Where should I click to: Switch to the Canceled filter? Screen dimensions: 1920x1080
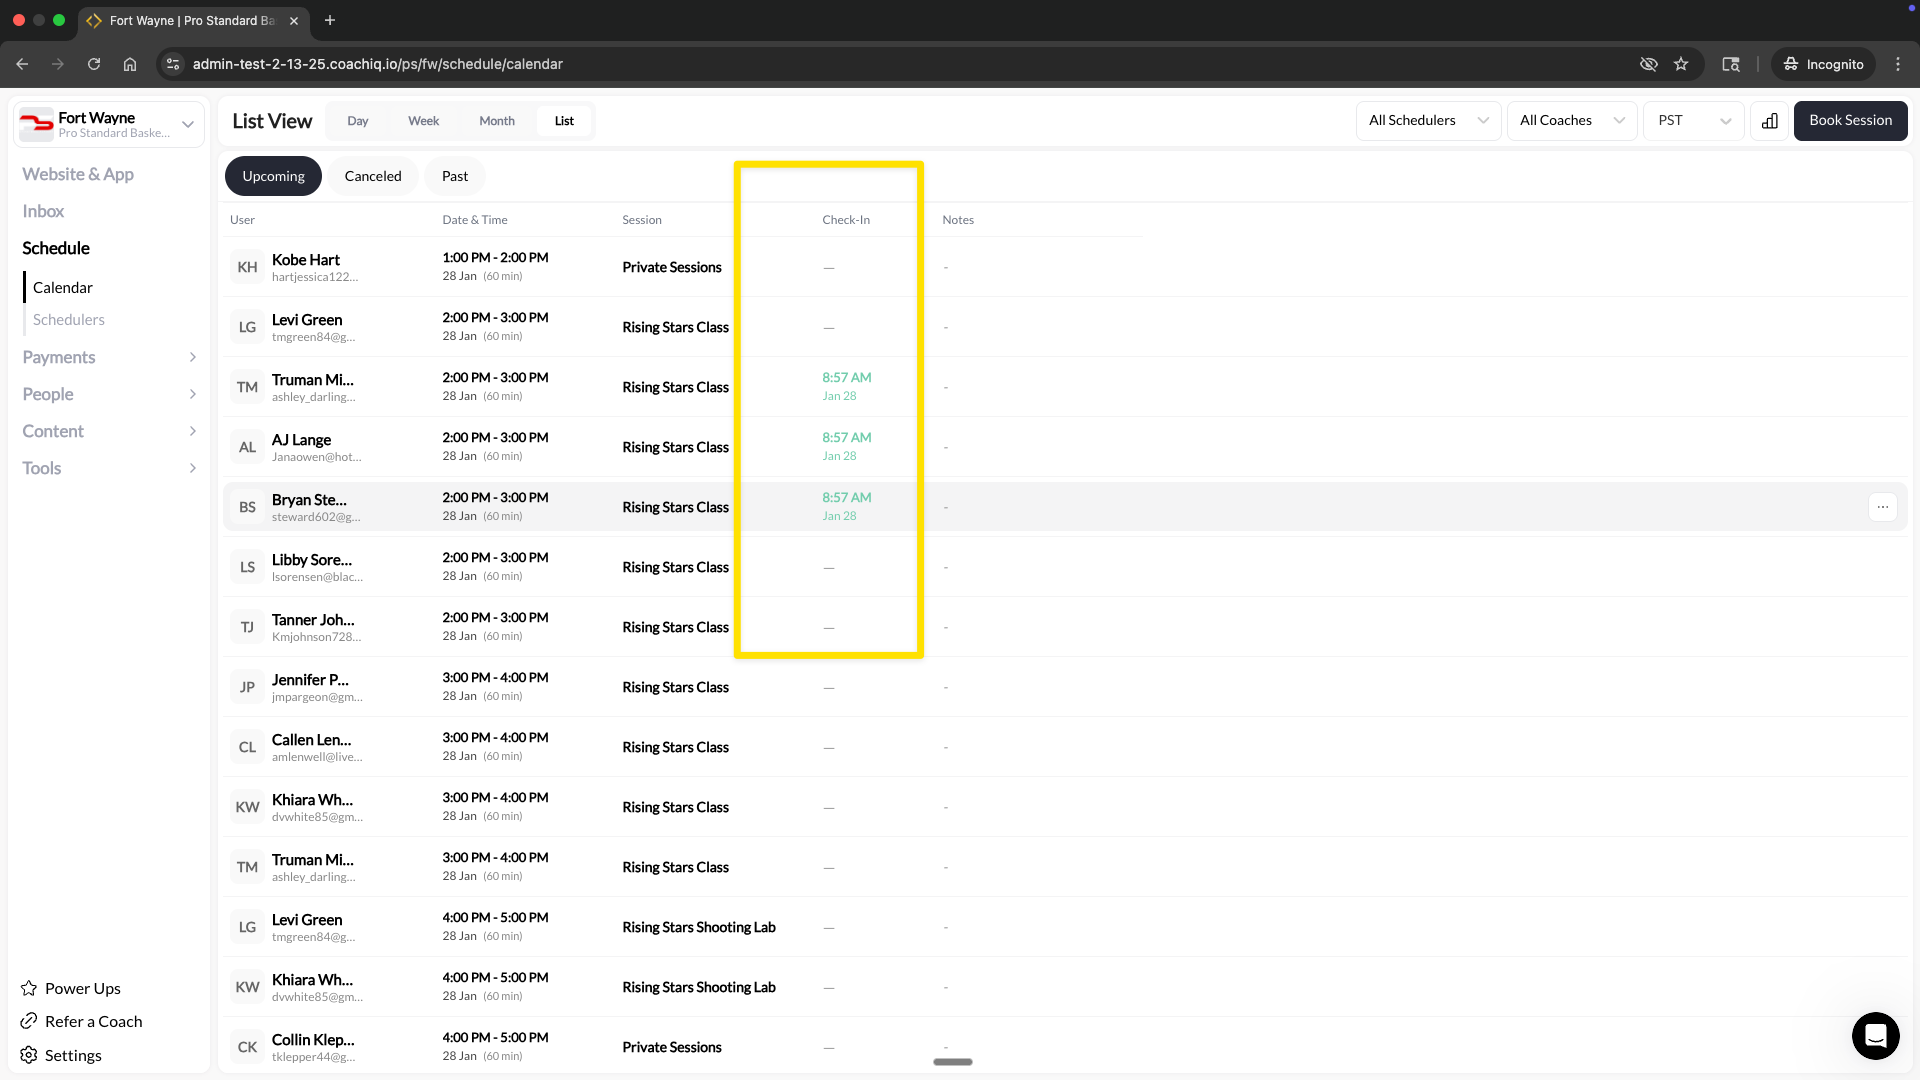(x=372, y=175)
